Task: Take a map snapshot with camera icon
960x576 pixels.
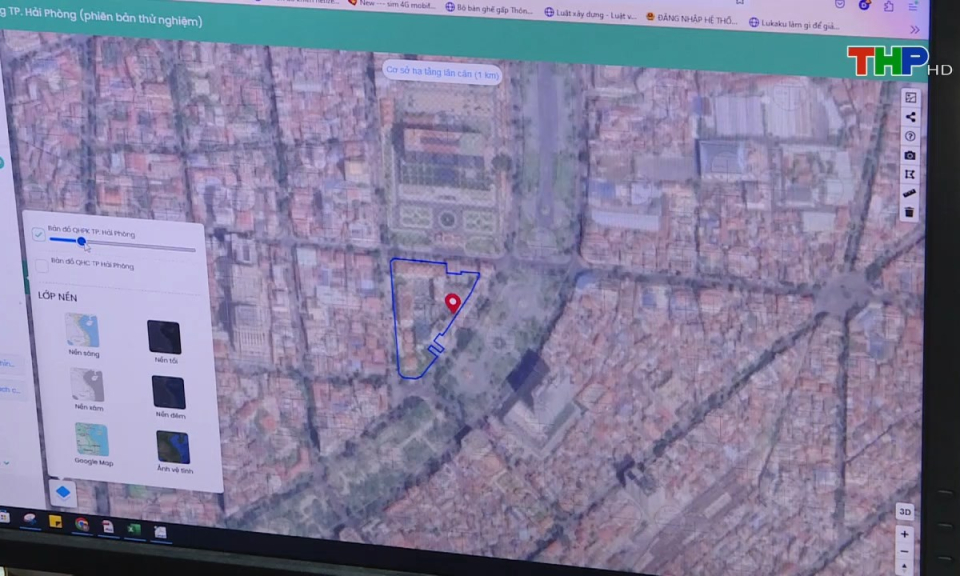Action: point(910,155)
